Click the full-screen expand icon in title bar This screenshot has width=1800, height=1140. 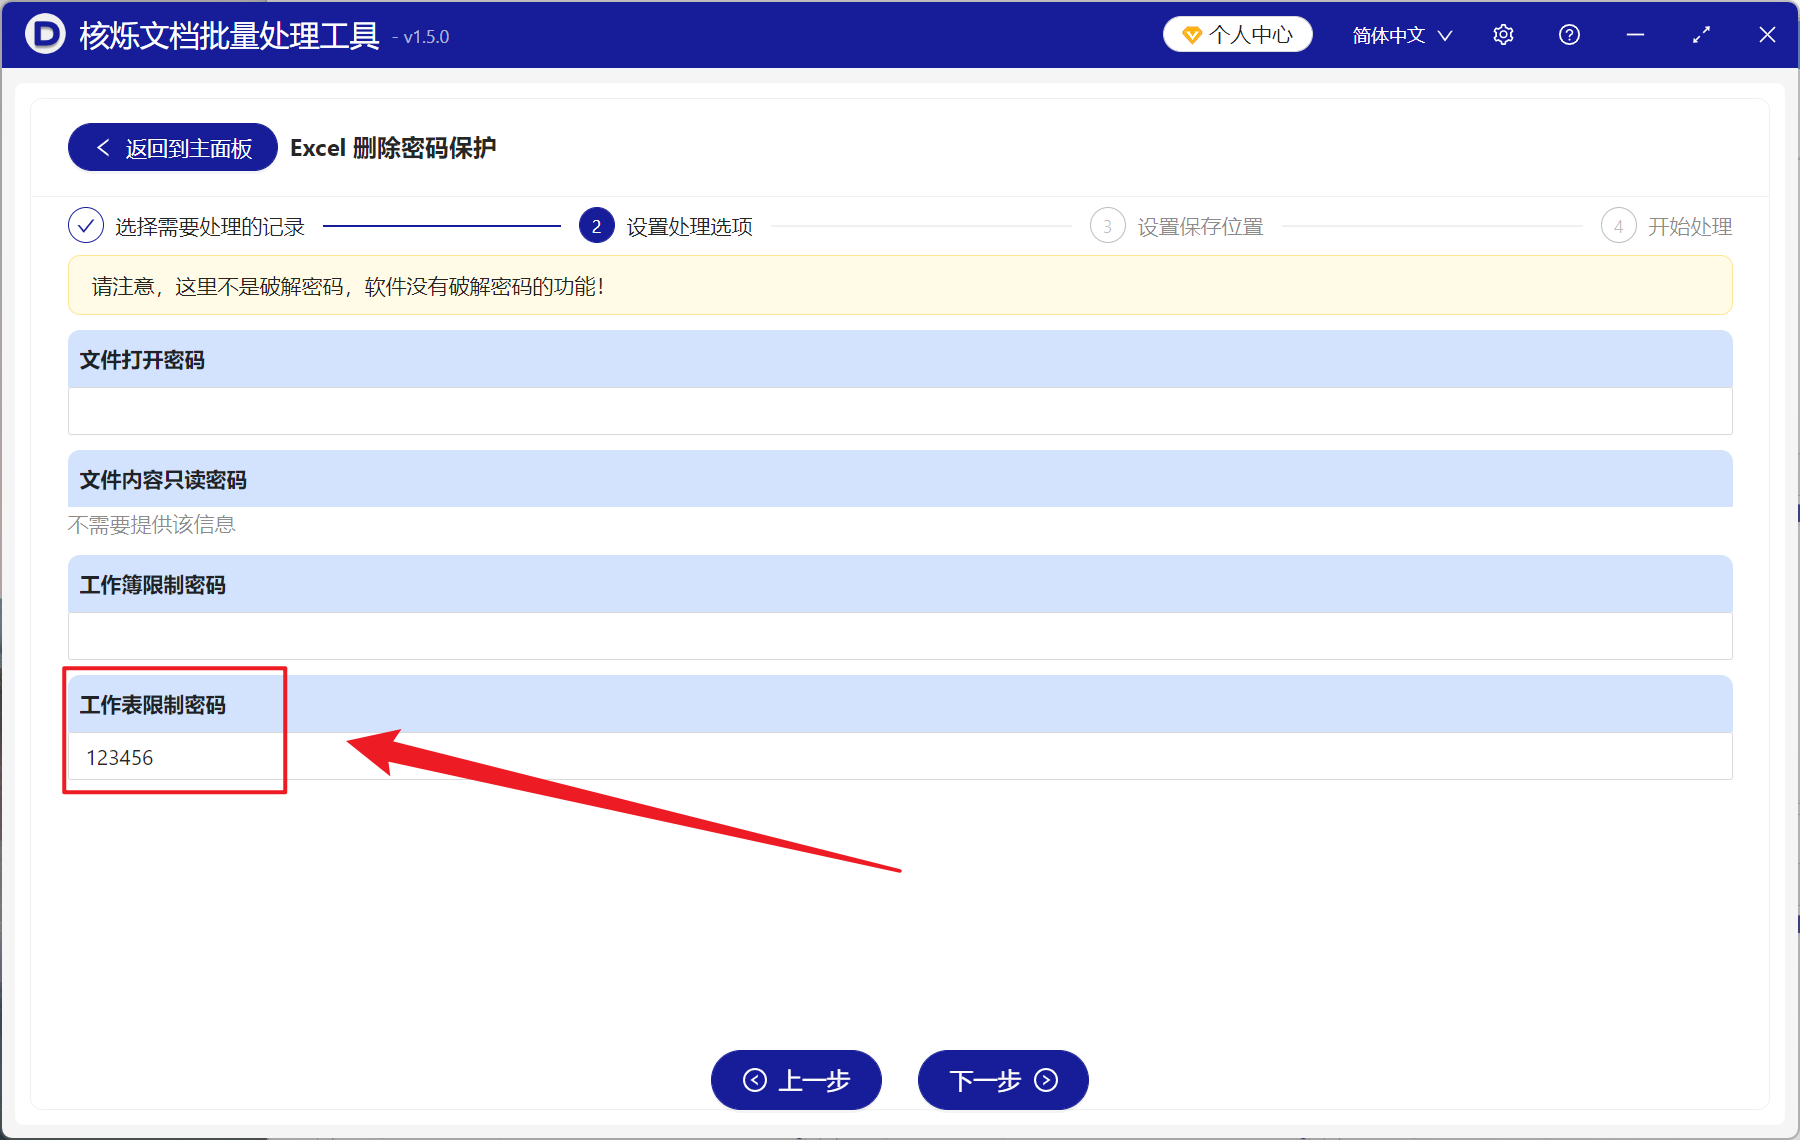pyautogui.click(x=1701, y=34)
